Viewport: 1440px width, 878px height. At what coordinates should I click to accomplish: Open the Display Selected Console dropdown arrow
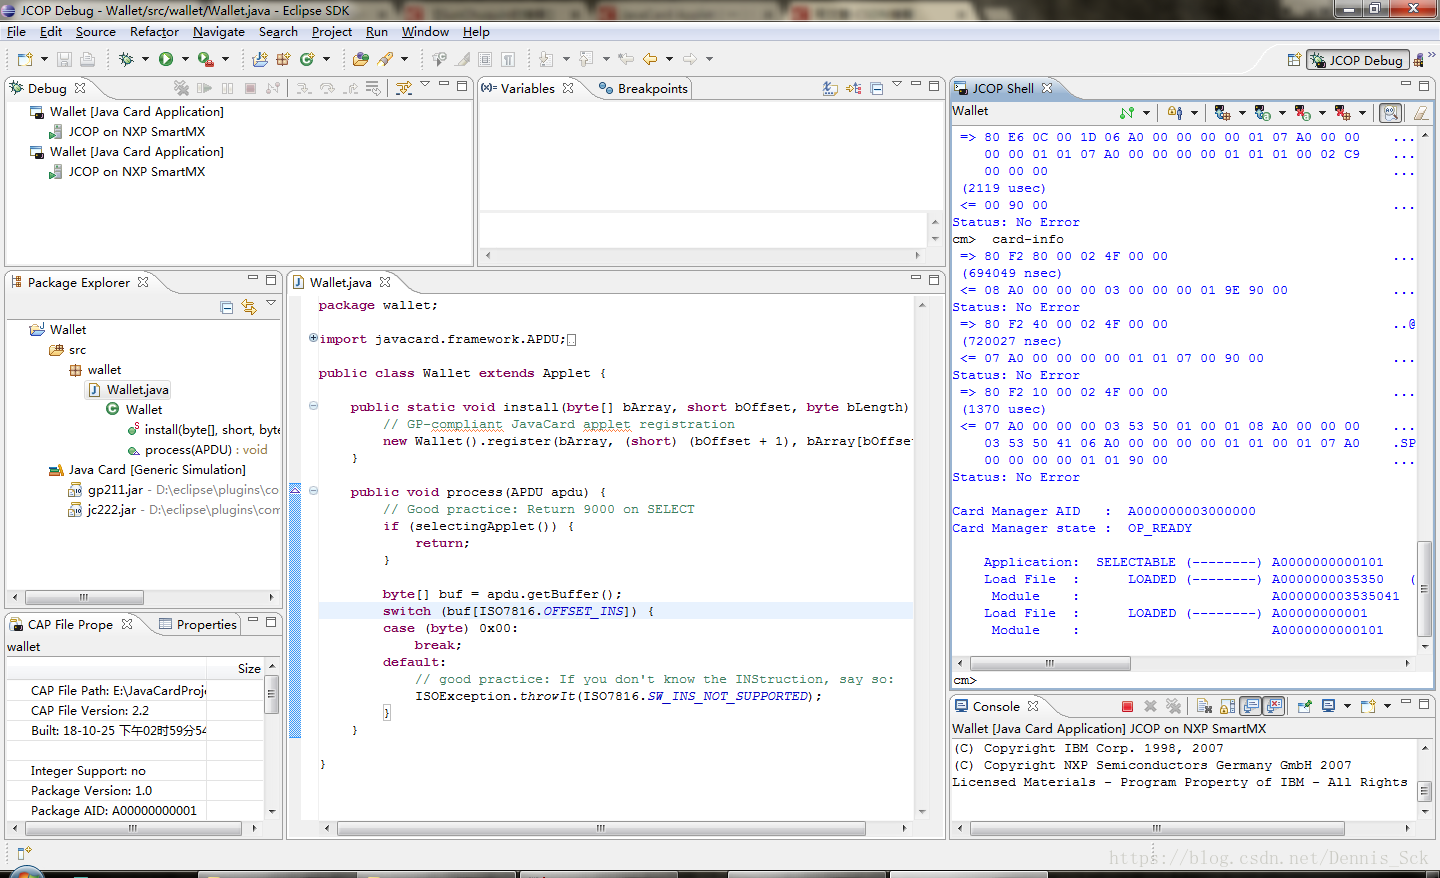1347,706
